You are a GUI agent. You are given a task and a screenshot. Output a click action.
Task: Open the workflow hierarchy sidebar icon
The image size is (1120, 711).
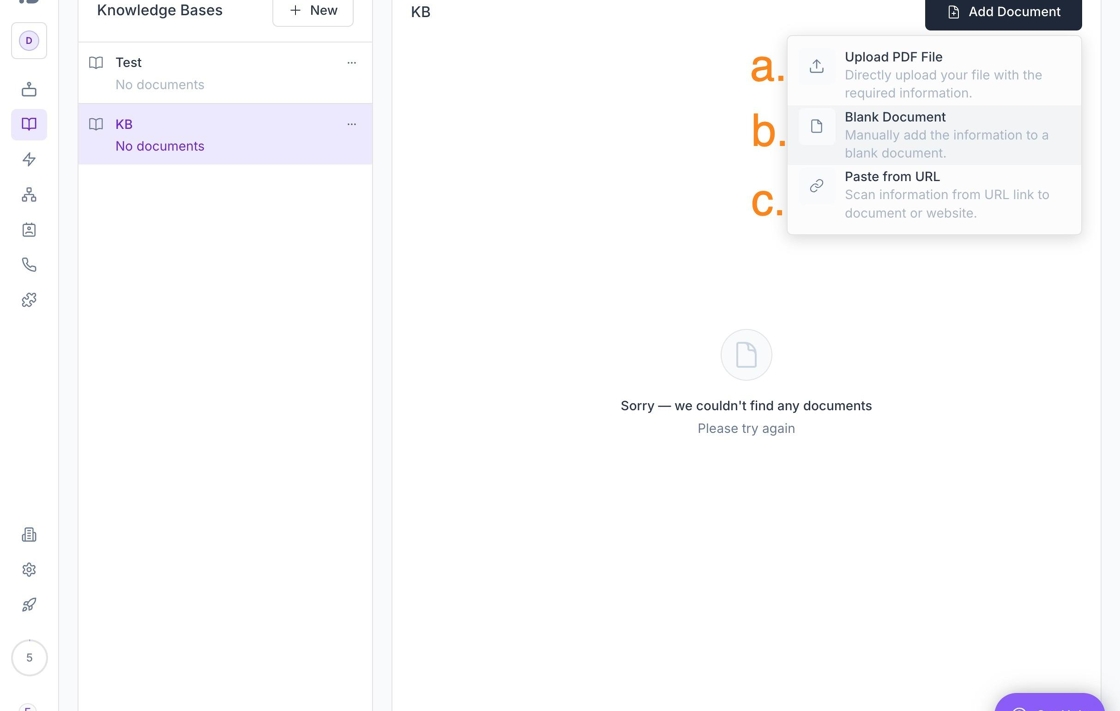pyautogui.click(x=29, y=194)
